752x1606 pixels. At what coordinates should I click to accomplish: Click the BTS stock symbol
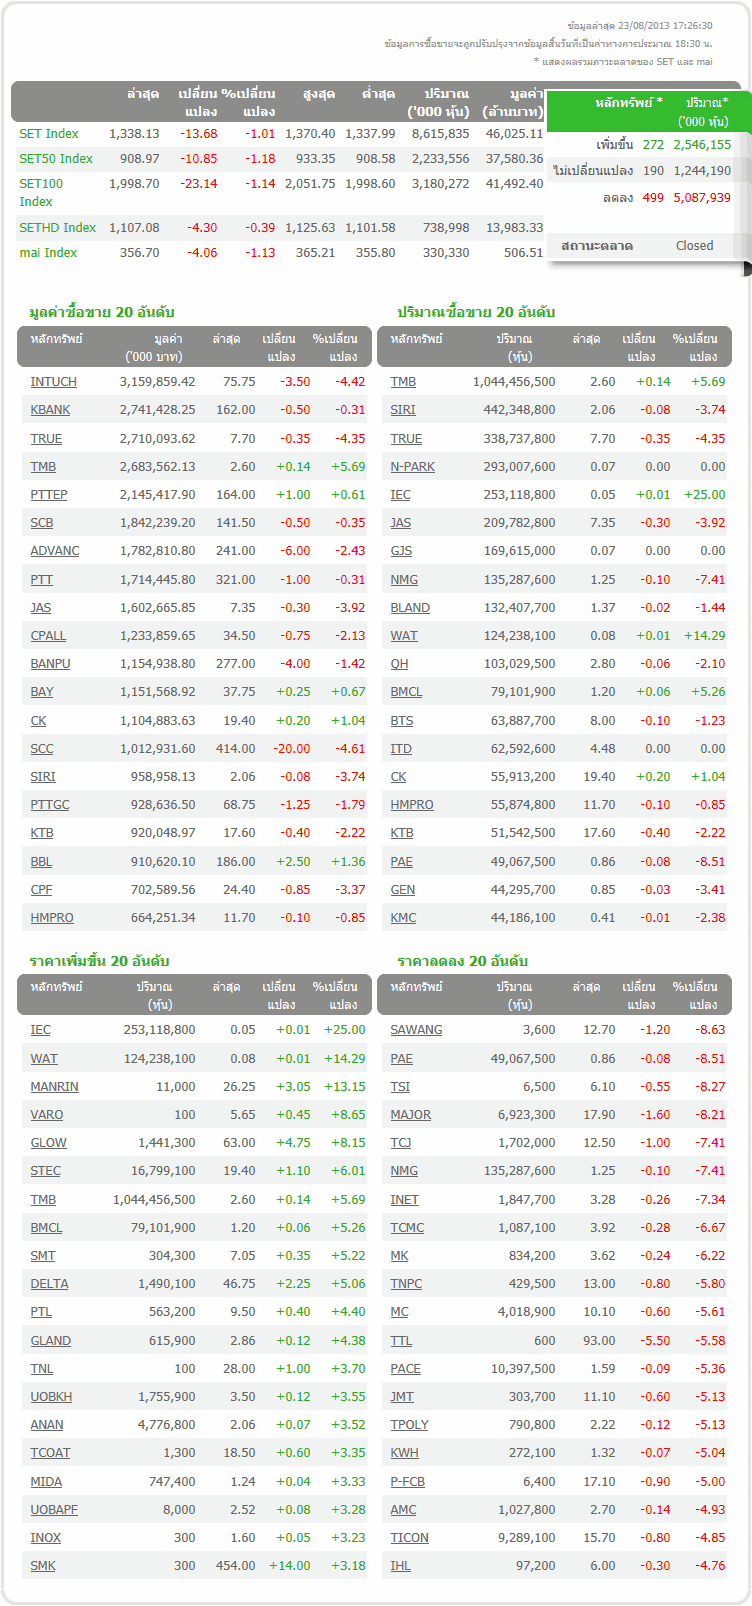402,721
